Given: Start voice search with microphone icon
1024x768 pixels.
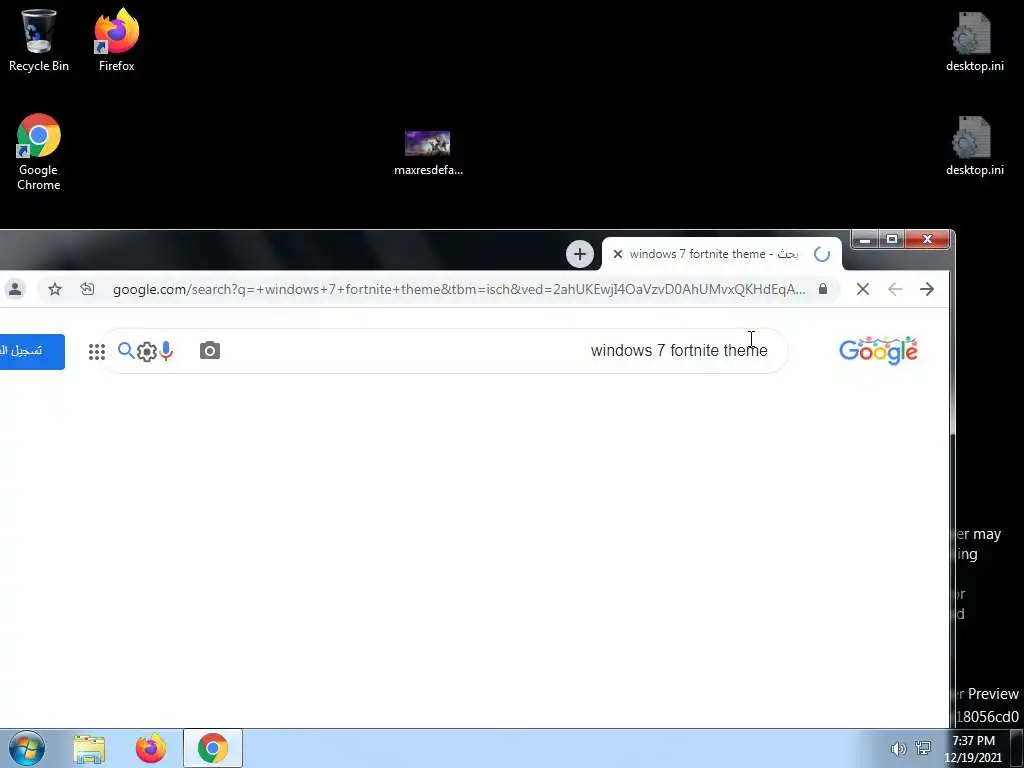Looking at the screenshot, I should [167, 351].
